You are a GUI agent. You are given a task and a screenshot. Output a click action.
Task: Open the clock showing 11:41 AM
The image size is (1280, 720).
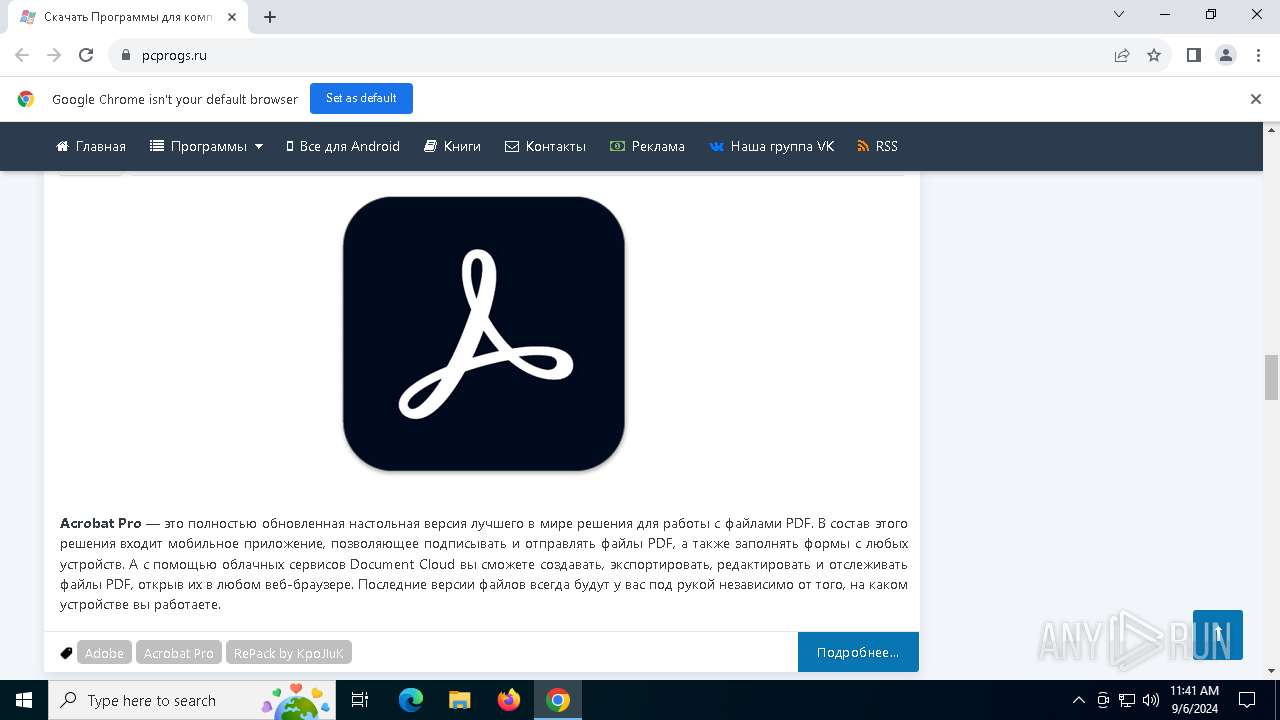[1195, 700]
